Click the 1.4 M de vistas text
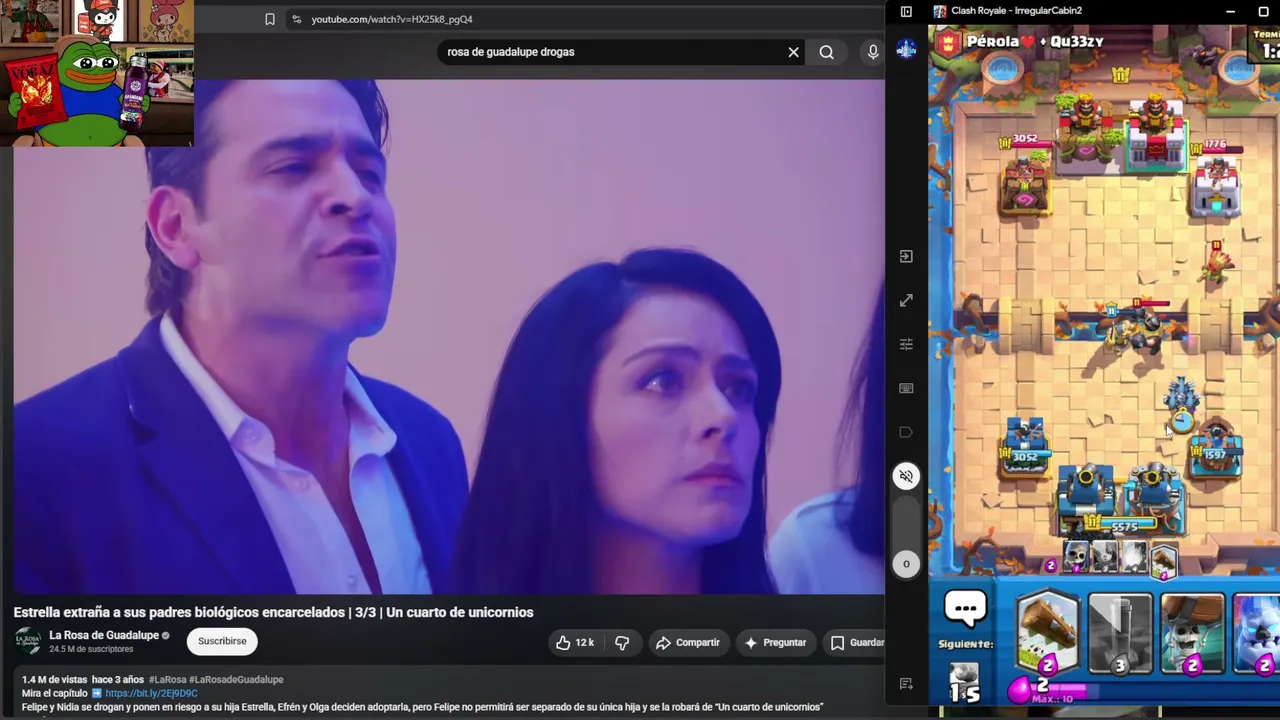Image resolution: width=1280 pixels, height=720 pixels. coord(54,680)
